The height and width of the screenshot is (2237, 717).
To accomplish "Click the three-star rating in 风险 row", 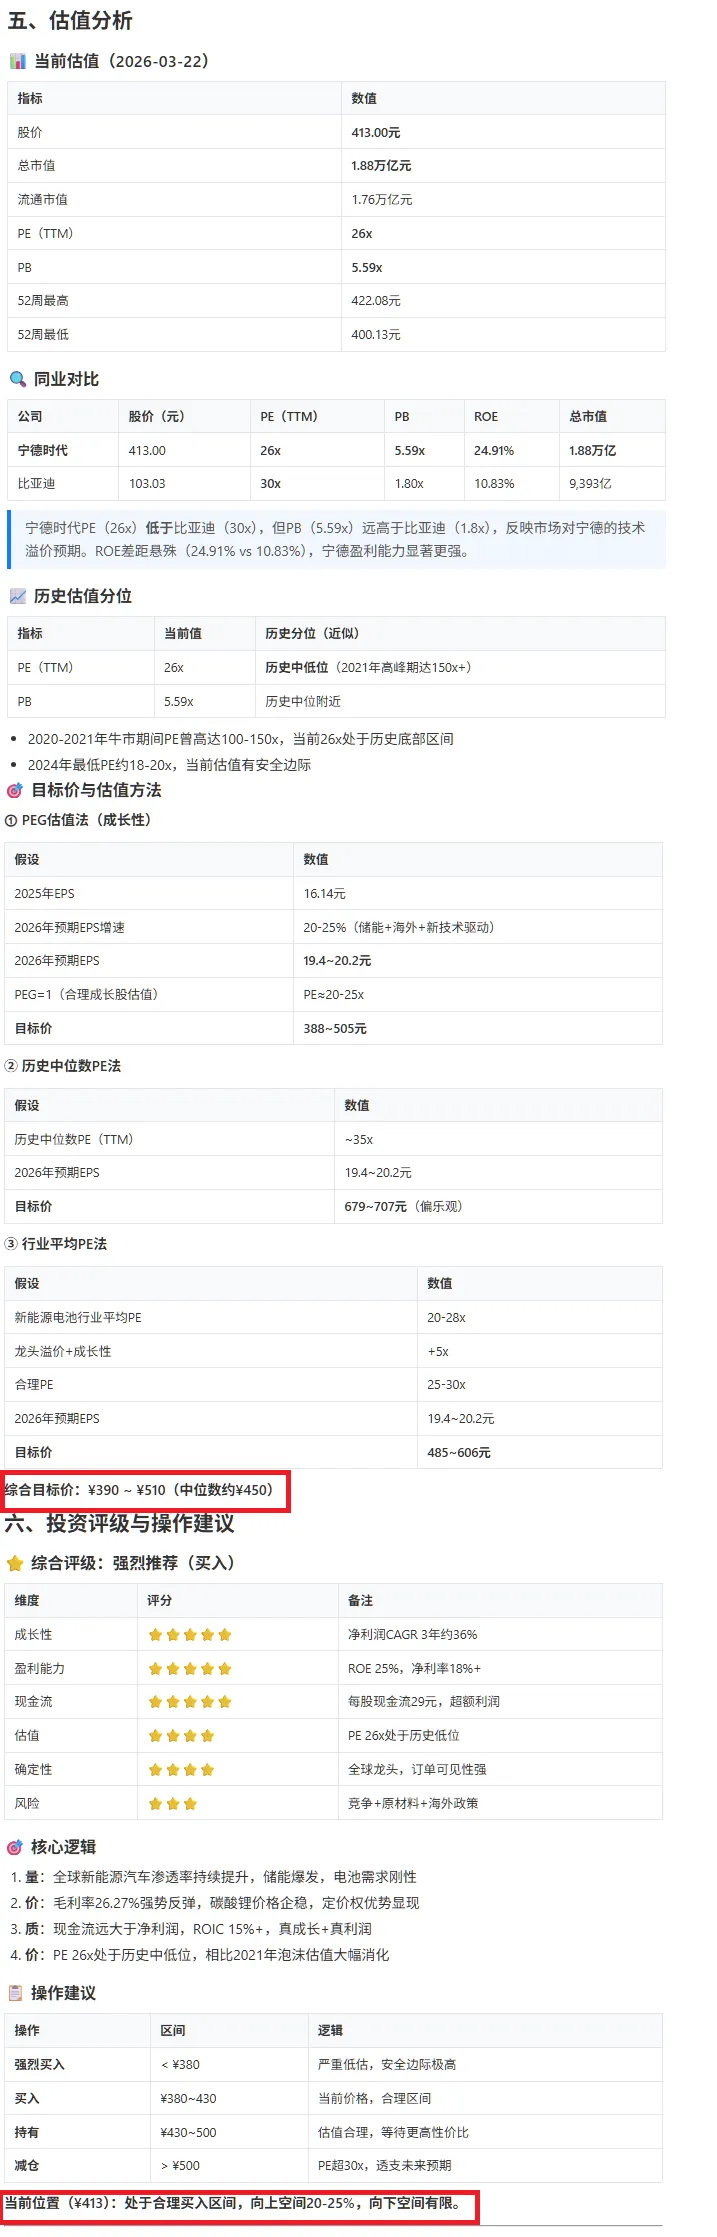I will [x=173, y=1804].
